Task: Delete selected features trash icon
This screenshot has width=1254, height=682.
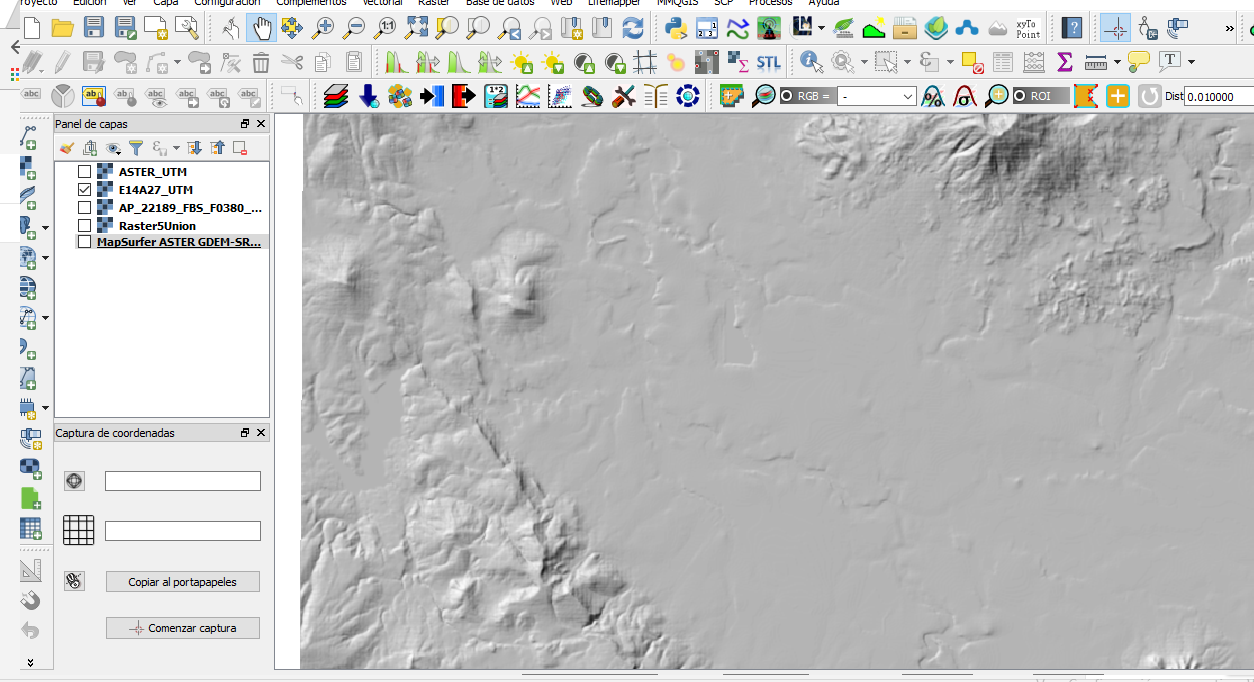Action: [x=260, y=63]
